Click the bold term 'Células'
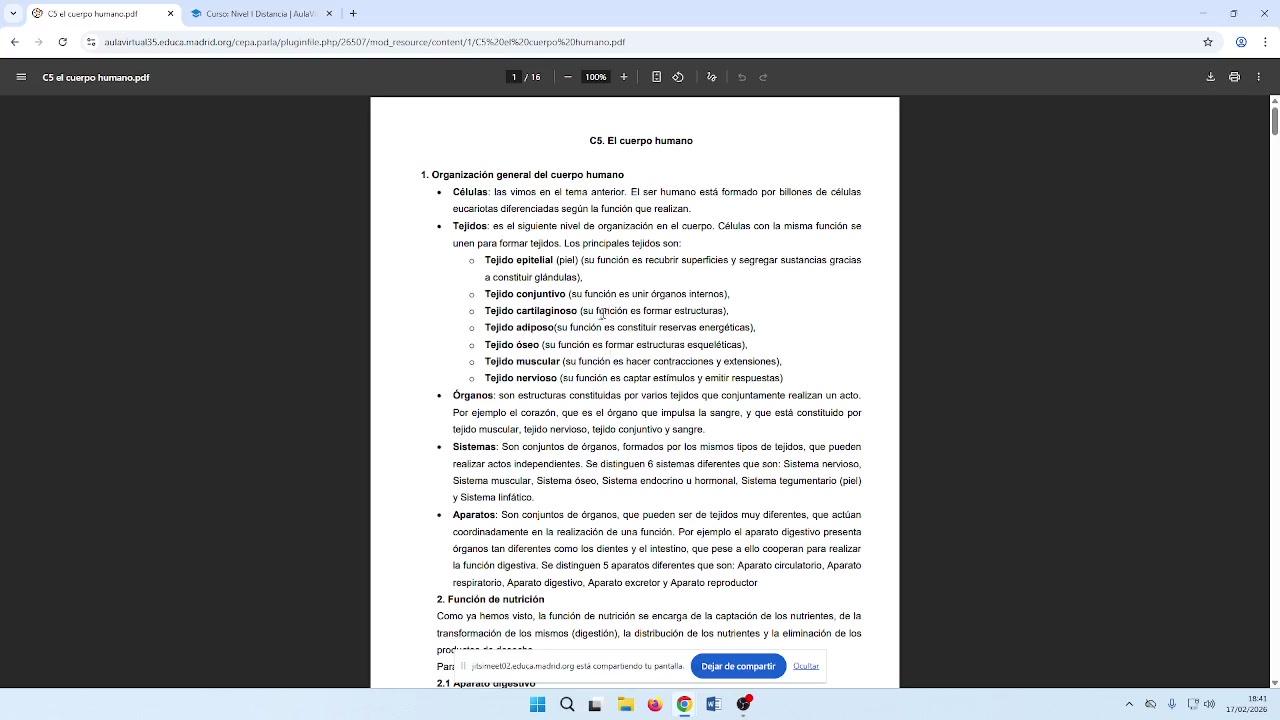 tap(470, 192)
